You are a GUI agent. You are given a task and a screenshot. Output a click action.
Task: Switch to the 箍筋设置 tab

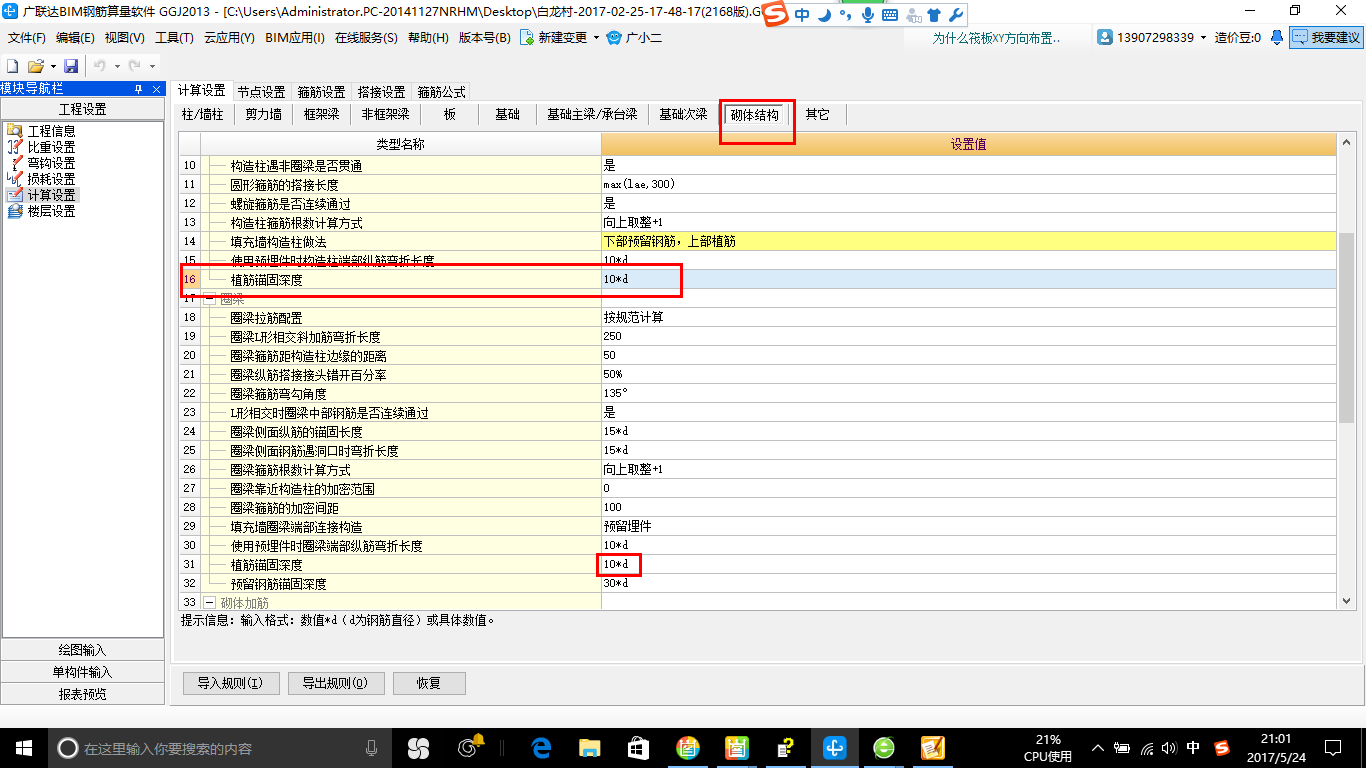pyautogui.click(x=321, y=92)
